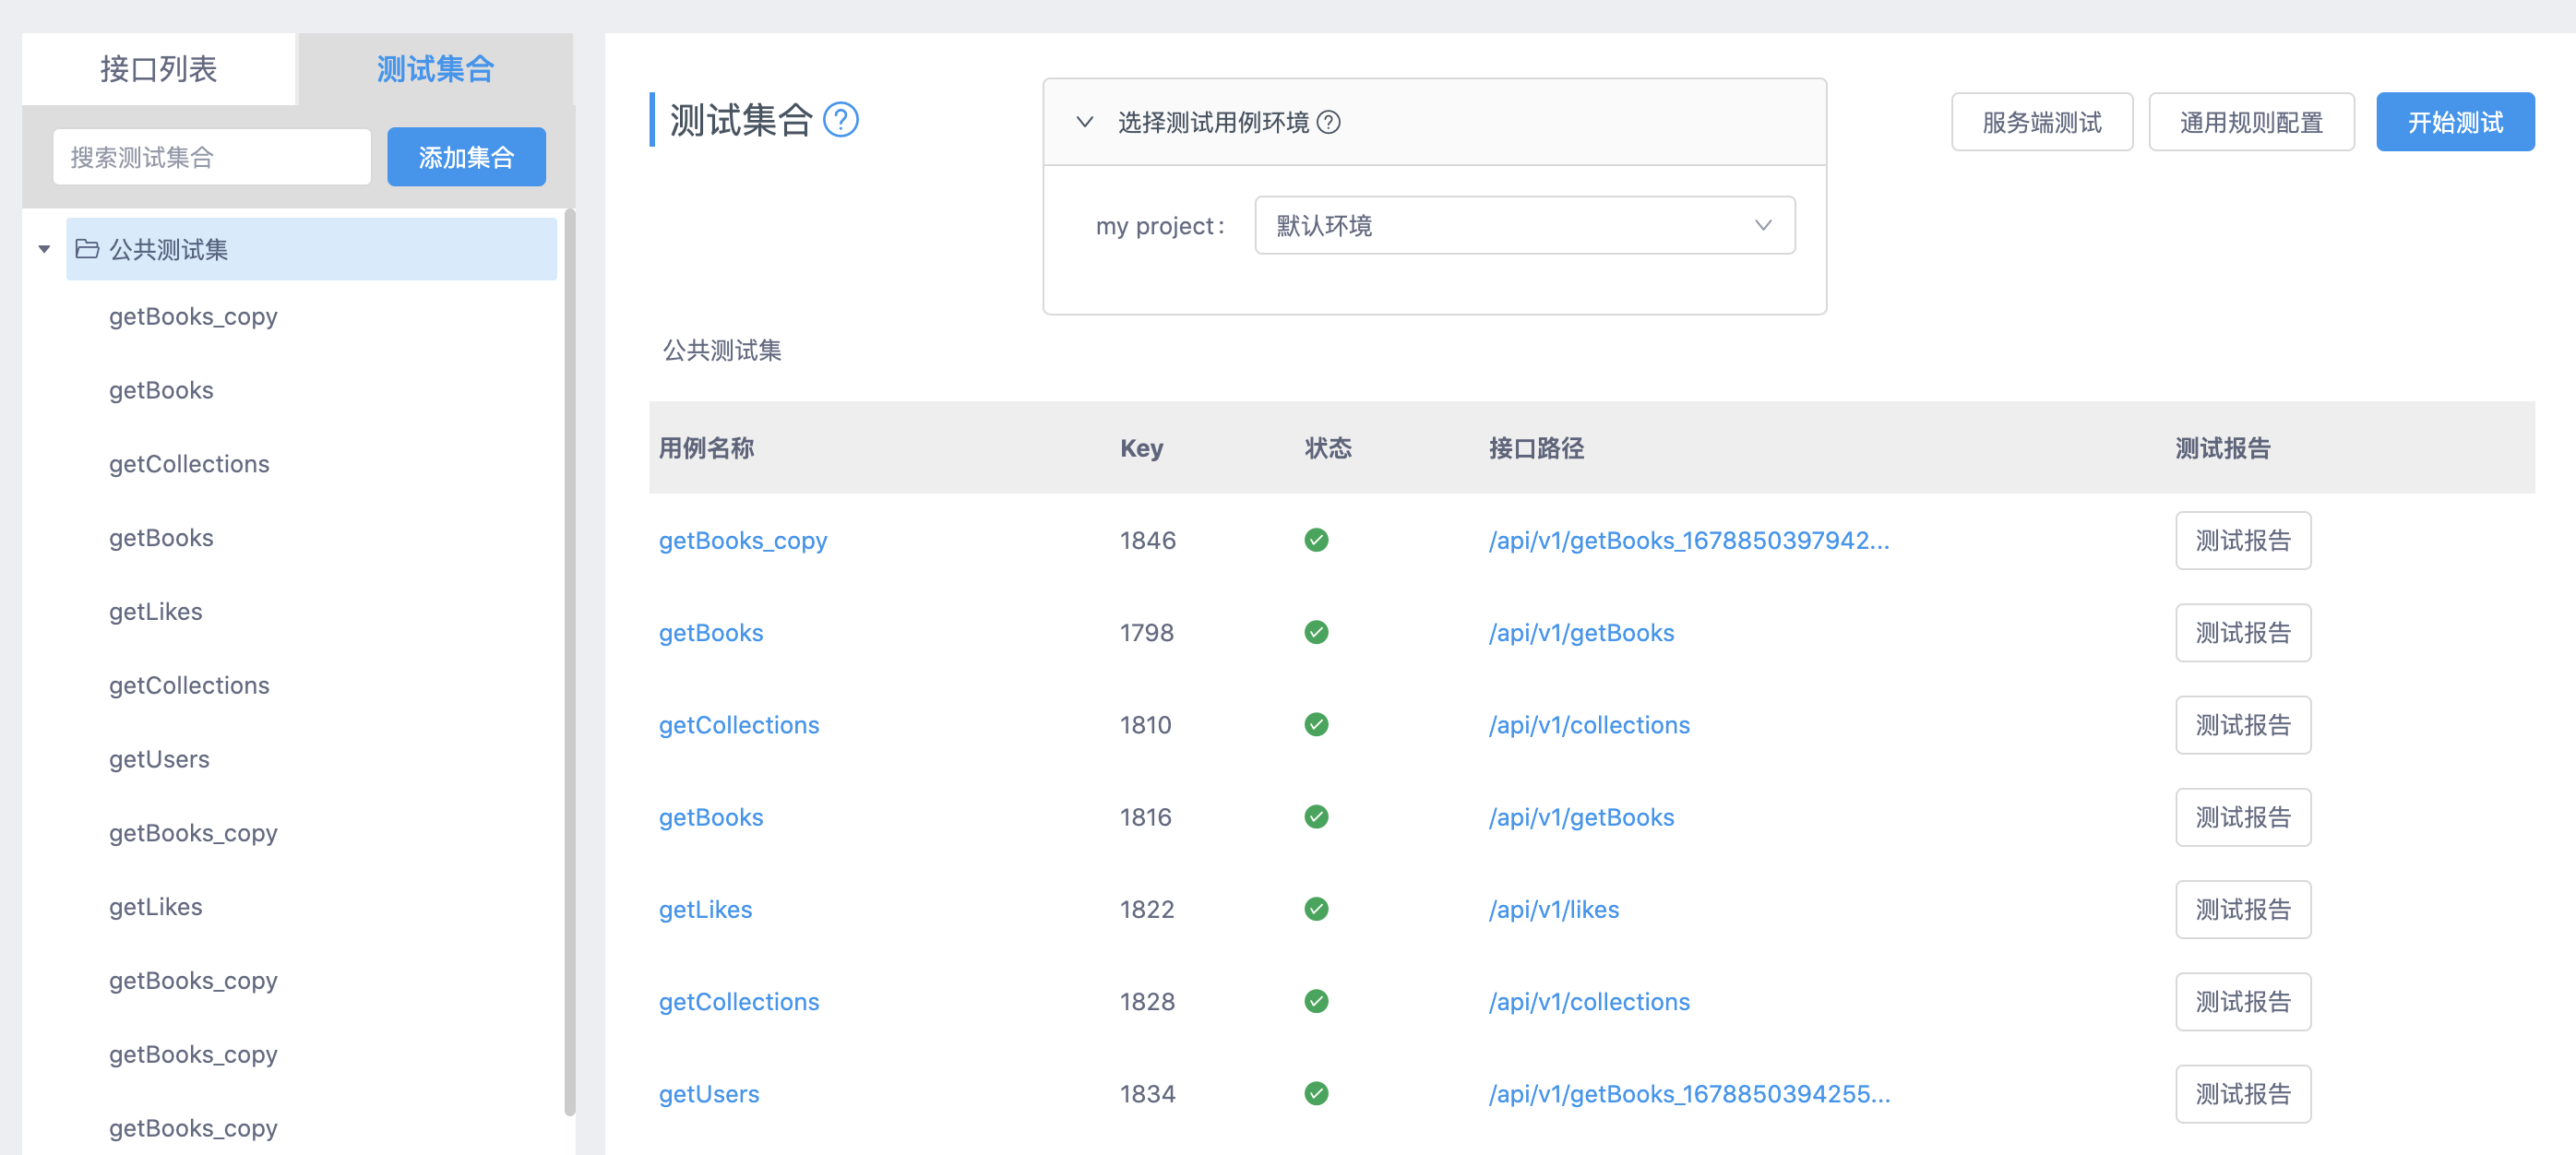2576x1155 pixels.
Task: Click the folder icon of 公共测试集
Action: (86, 249)
